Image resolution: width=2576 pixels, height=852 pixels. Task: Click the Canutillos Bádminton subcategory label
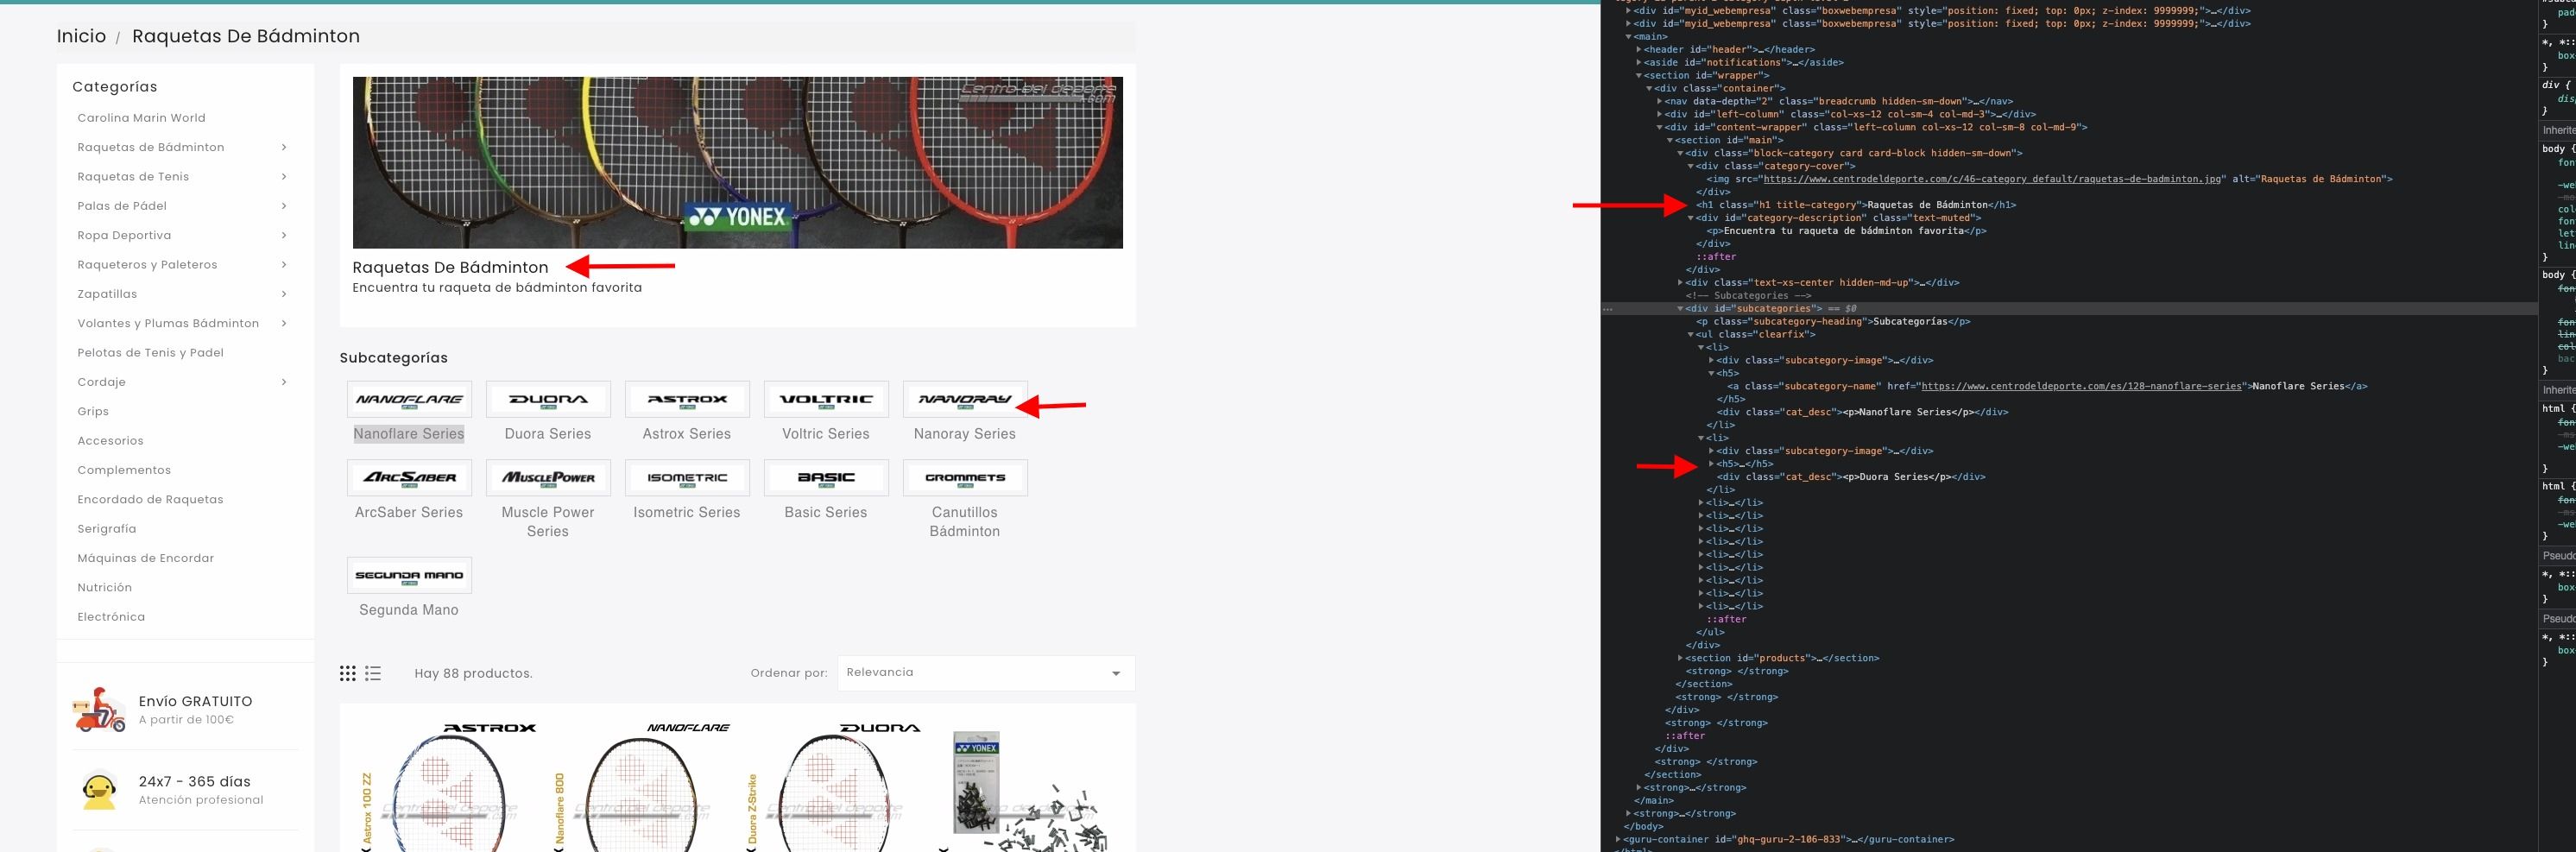click(x=965, y=522)
